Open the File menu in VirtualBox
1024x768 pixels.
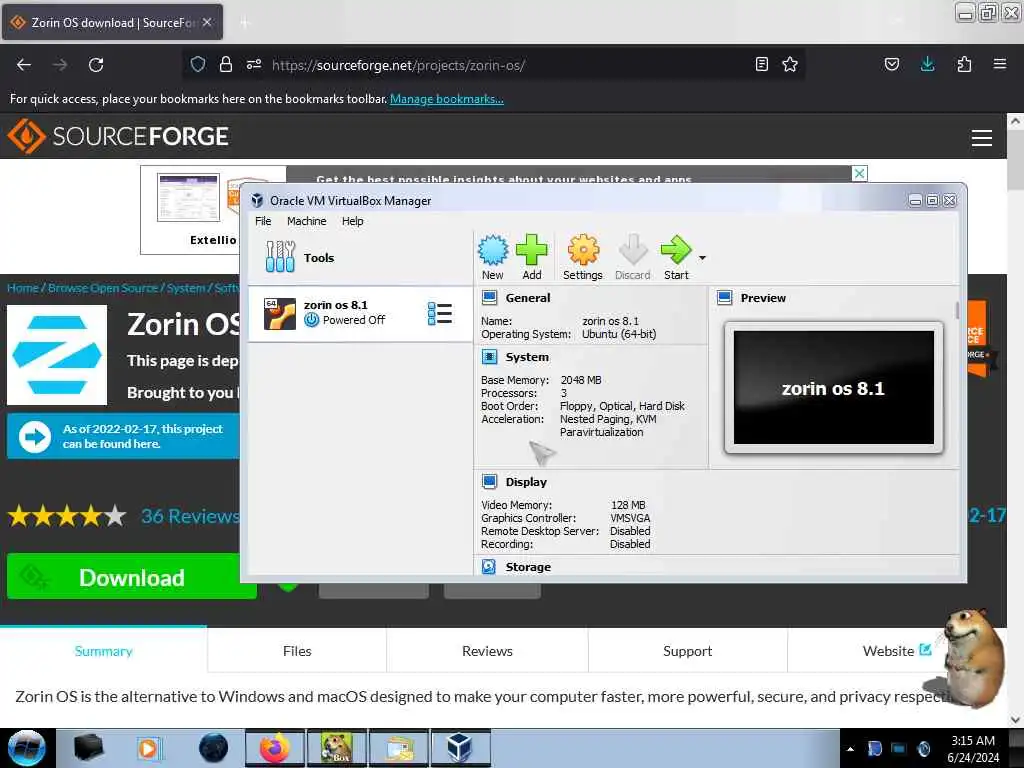pos(263,221)
